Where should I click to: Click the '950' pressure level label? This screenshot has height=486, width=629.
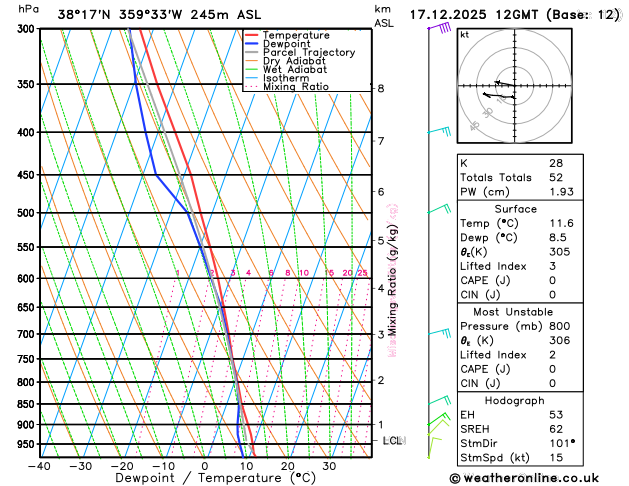[28, 444]
